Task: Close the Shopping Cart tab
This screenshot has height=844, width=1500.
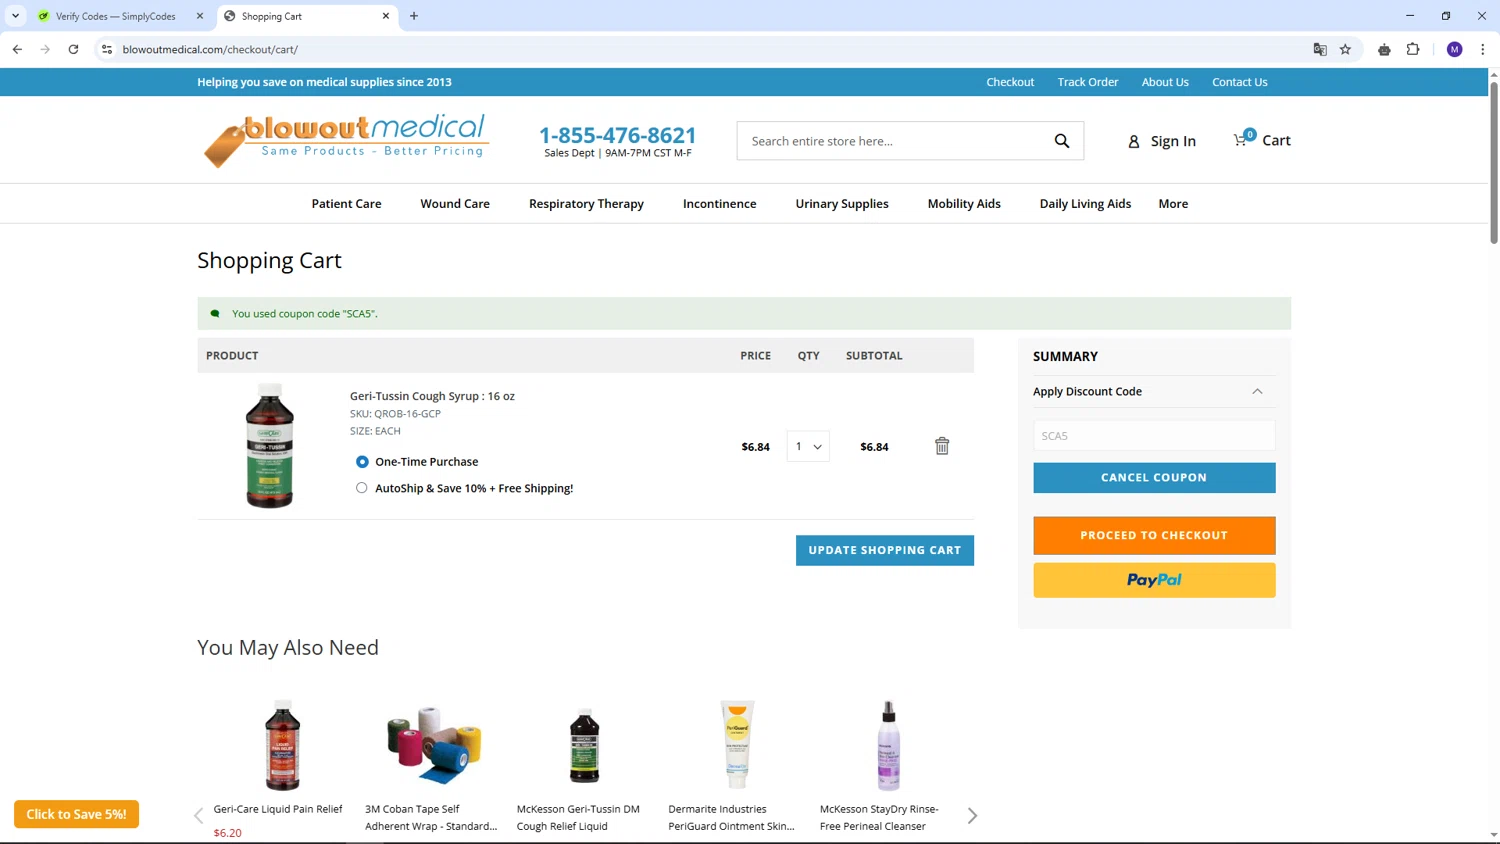Action: click(386, 16)
